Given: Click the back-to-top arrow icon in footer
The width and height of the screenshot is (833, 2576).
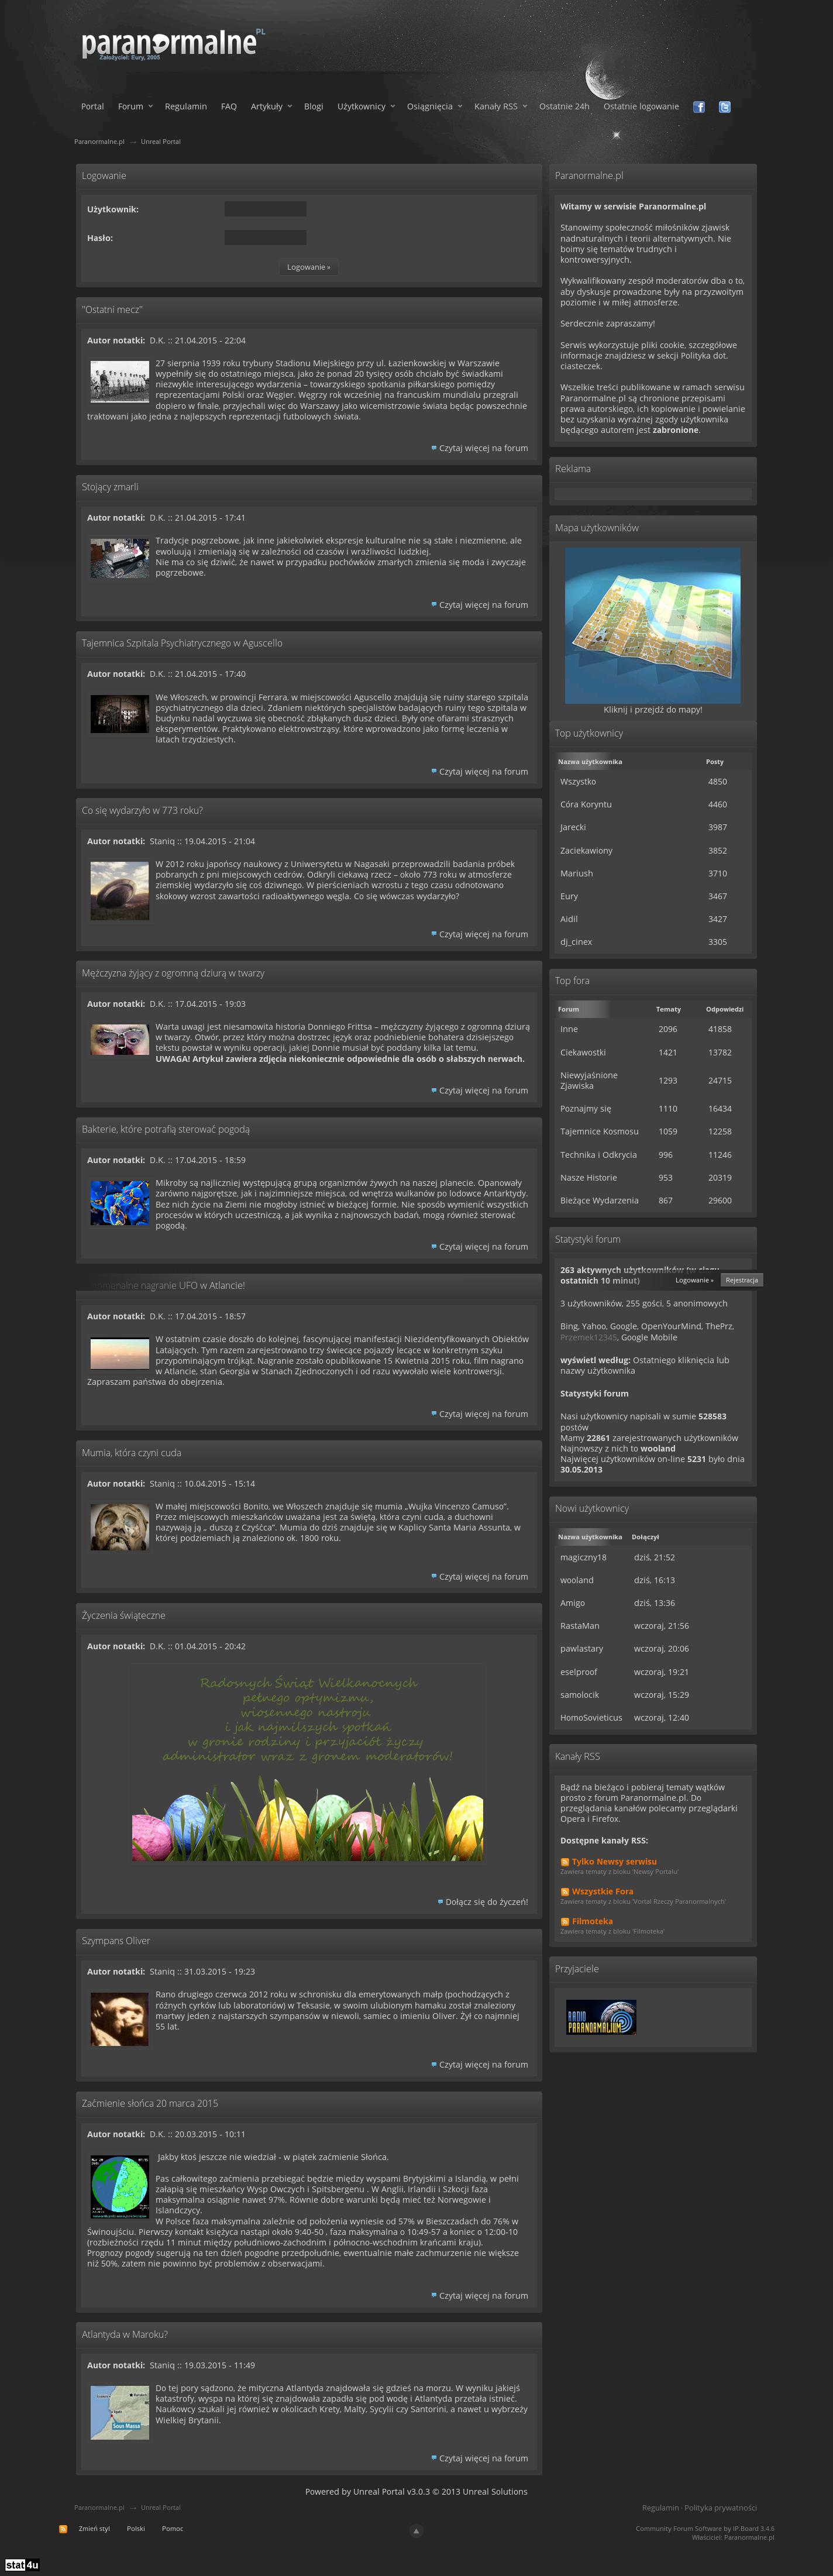Looking at the screenshot, I should [416, 2531].
